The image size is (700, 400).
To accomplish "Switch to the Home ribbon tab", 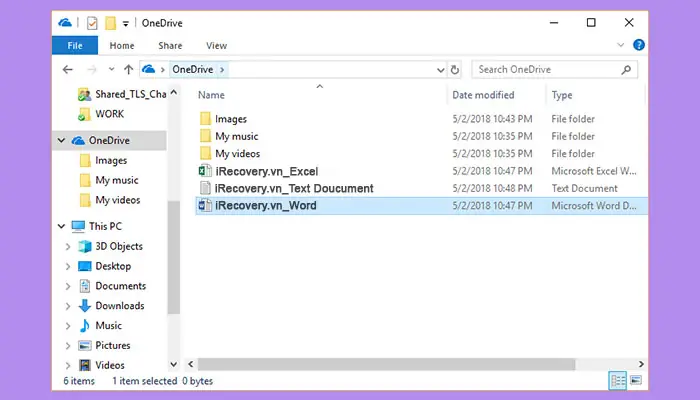I will click(x=122, y=46).
